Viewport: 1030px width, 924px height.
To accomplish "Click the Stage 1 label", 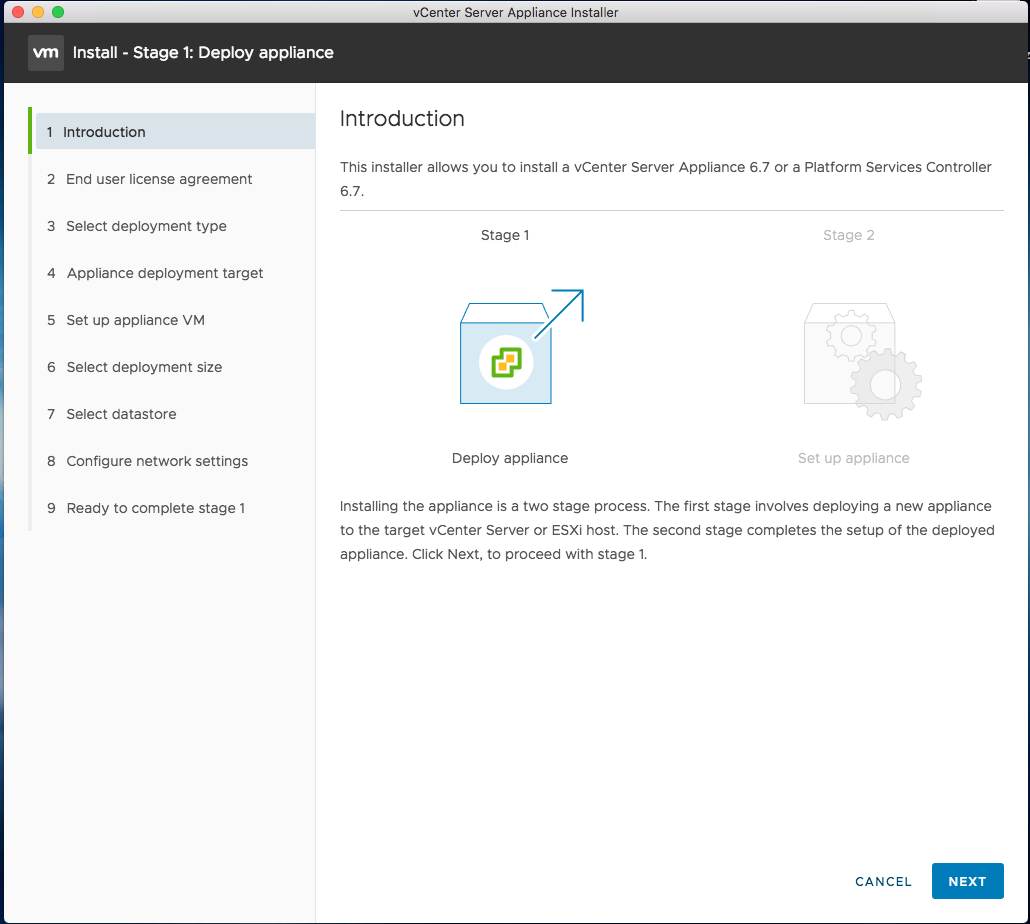I will pos(505,235).
